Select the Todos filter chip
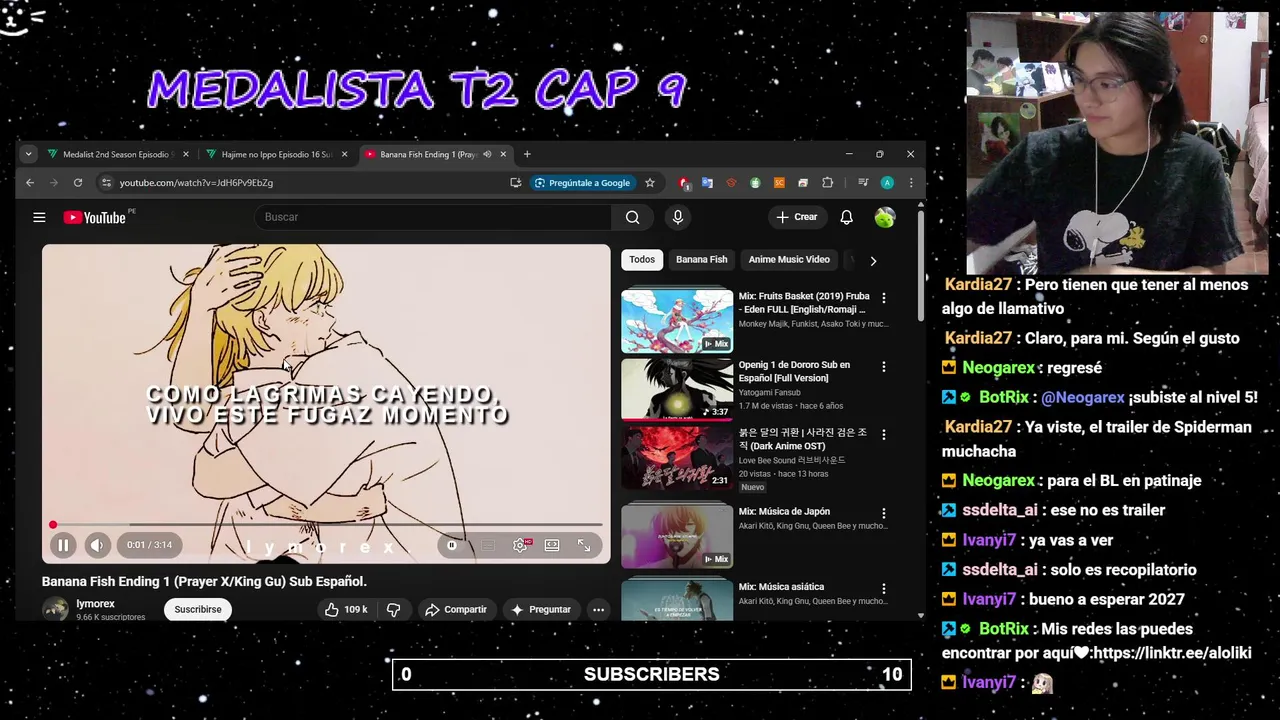 642,260
